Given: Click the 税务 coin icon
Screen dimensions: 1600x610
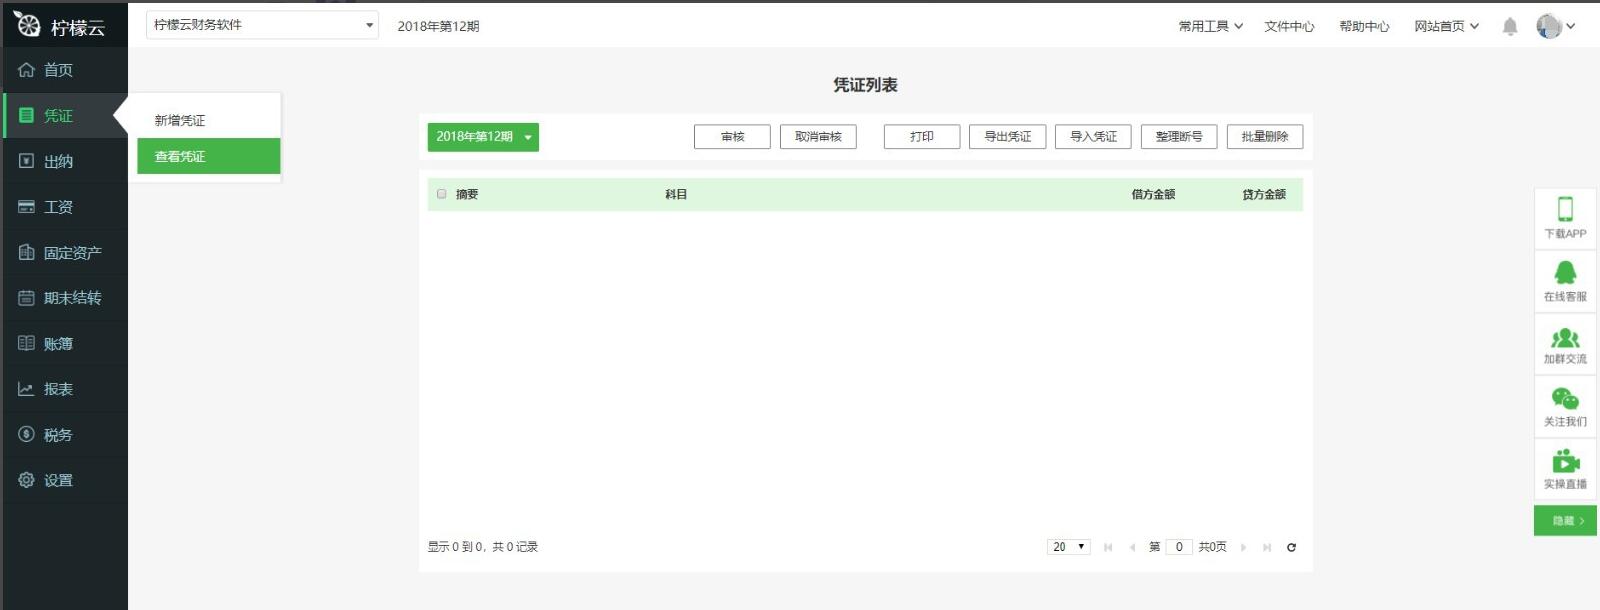Looking at the screenshot, I should click(x=26, y=434).
